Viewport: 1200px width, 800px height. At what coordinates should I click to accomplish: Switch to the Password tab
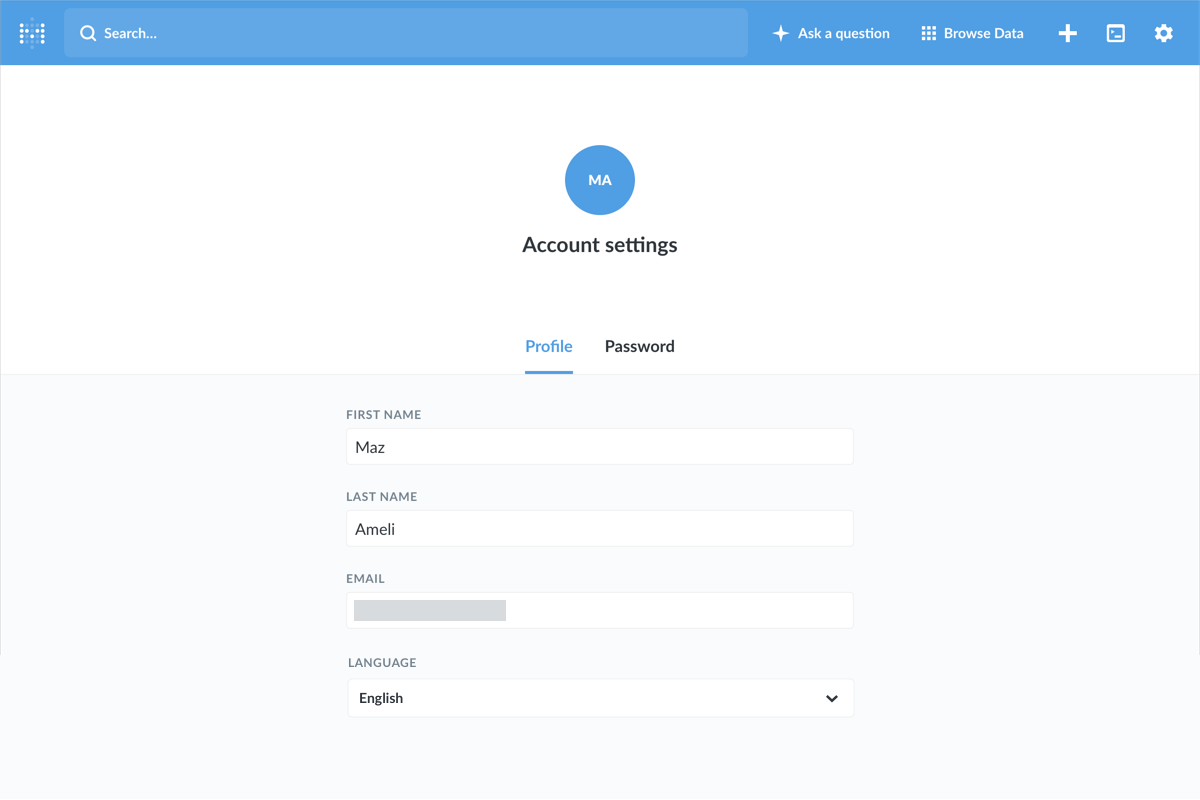click(639, 346)
